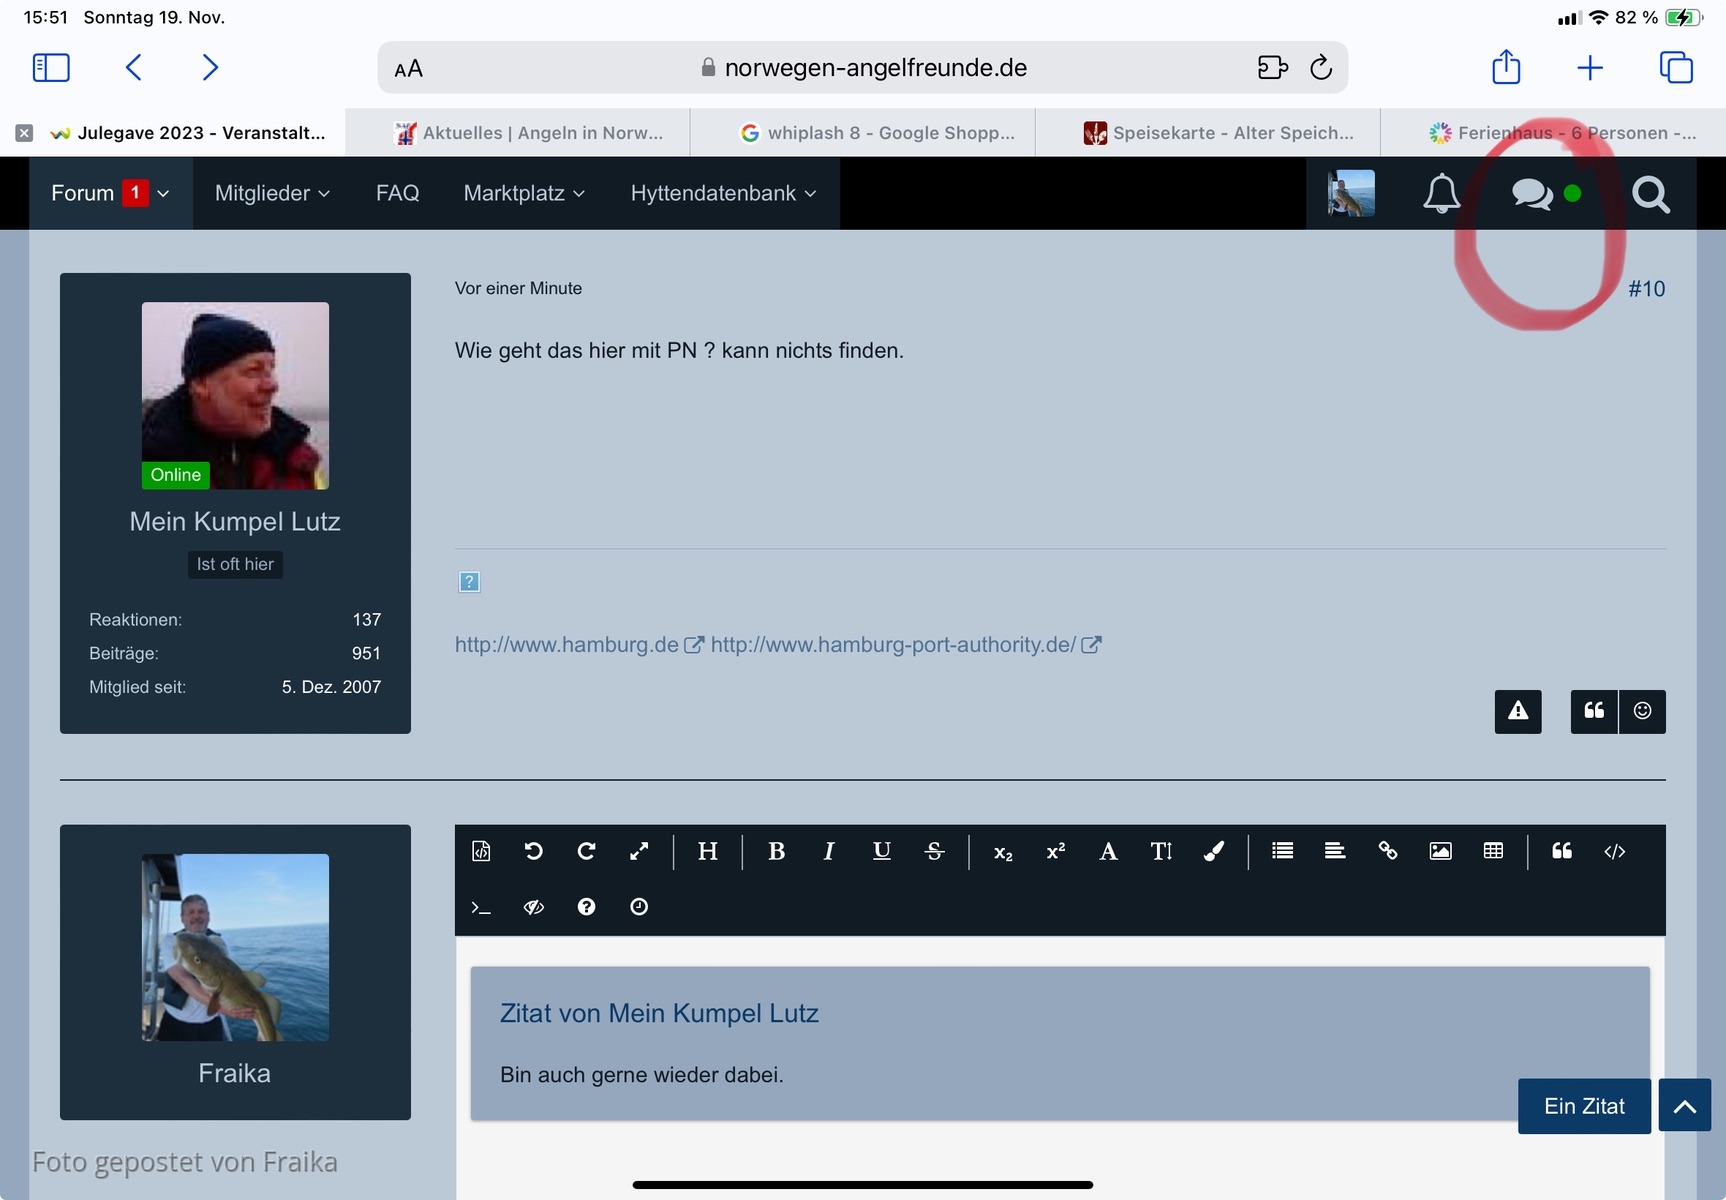This screenshot has width=1726, height=1200.
Task: Insert an image in the editor
Action: coord(1440,851)
